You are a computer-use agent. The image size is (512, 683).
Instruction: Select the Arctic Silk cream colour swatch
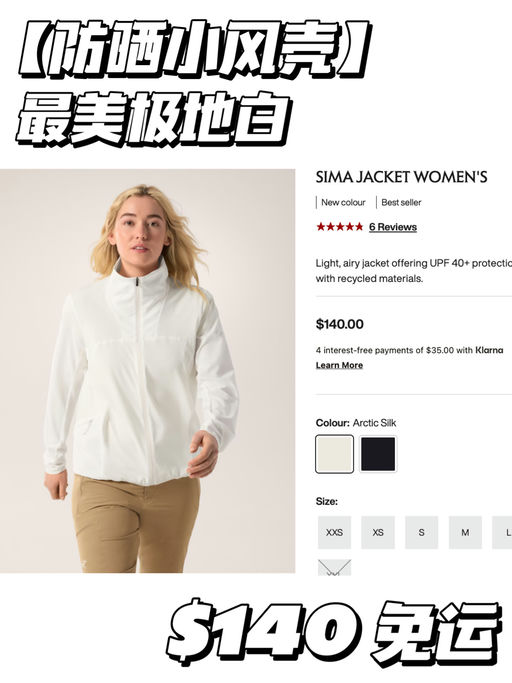[x=334, y=454]
